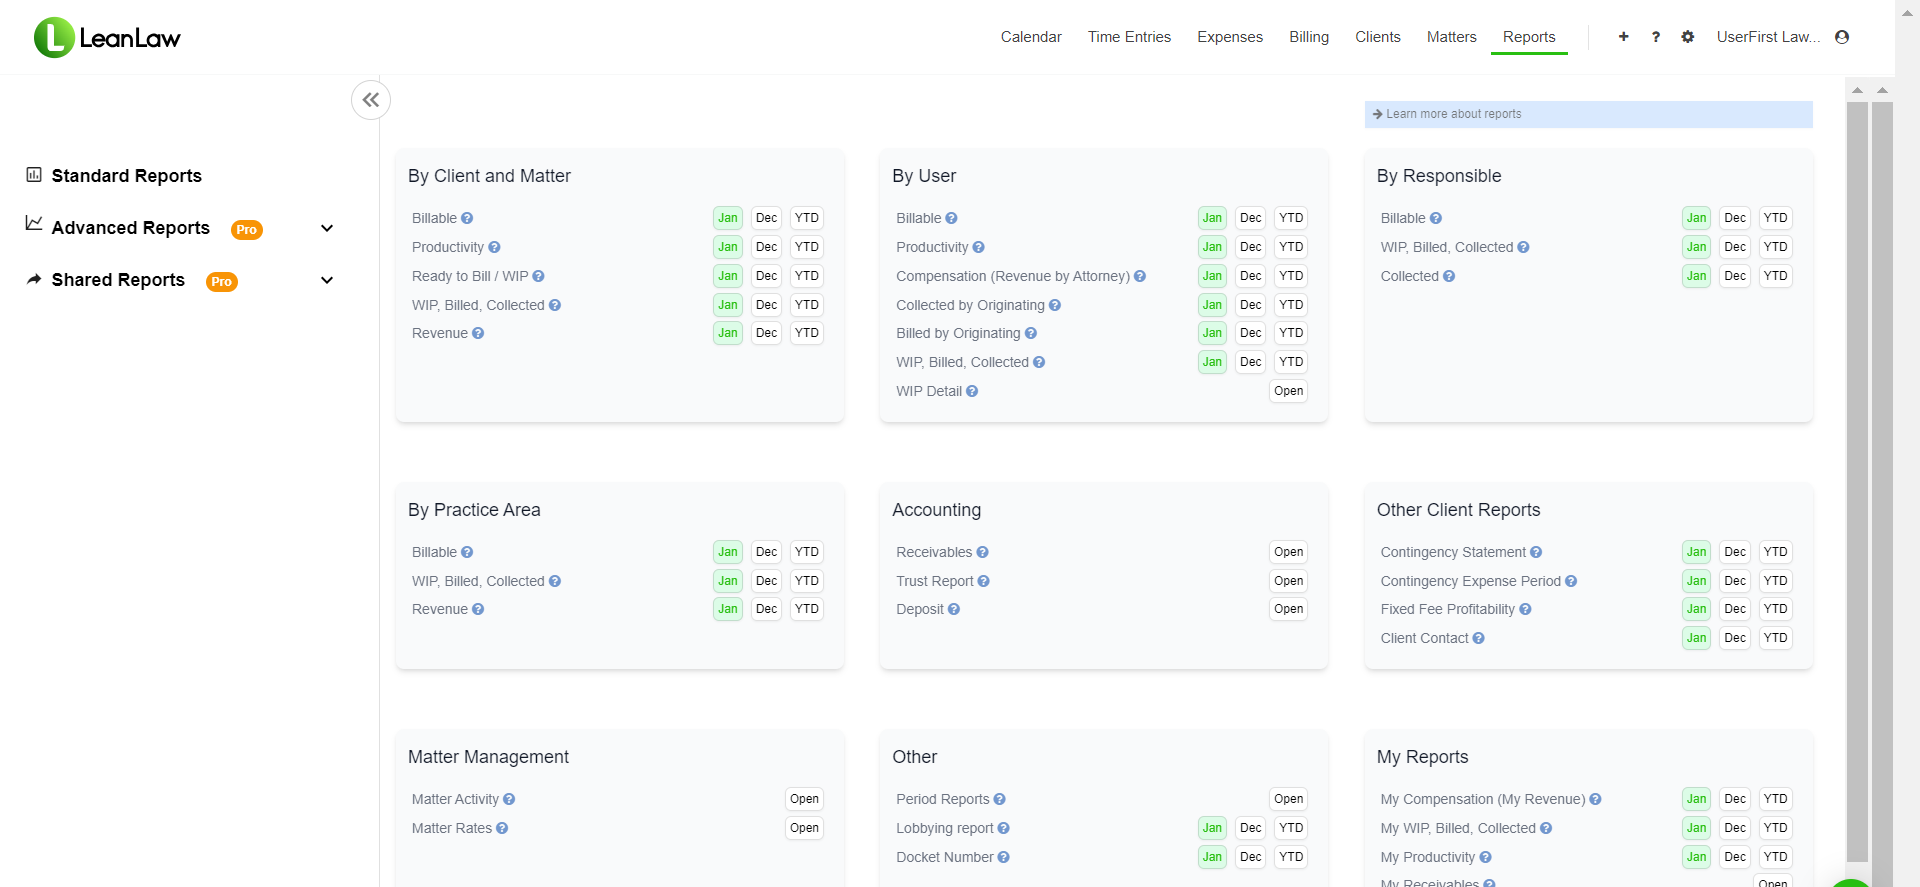1920x887 pixels.
Task: Click help icon next to My Compensation (My Revenue)
Action: point(1596,799)
